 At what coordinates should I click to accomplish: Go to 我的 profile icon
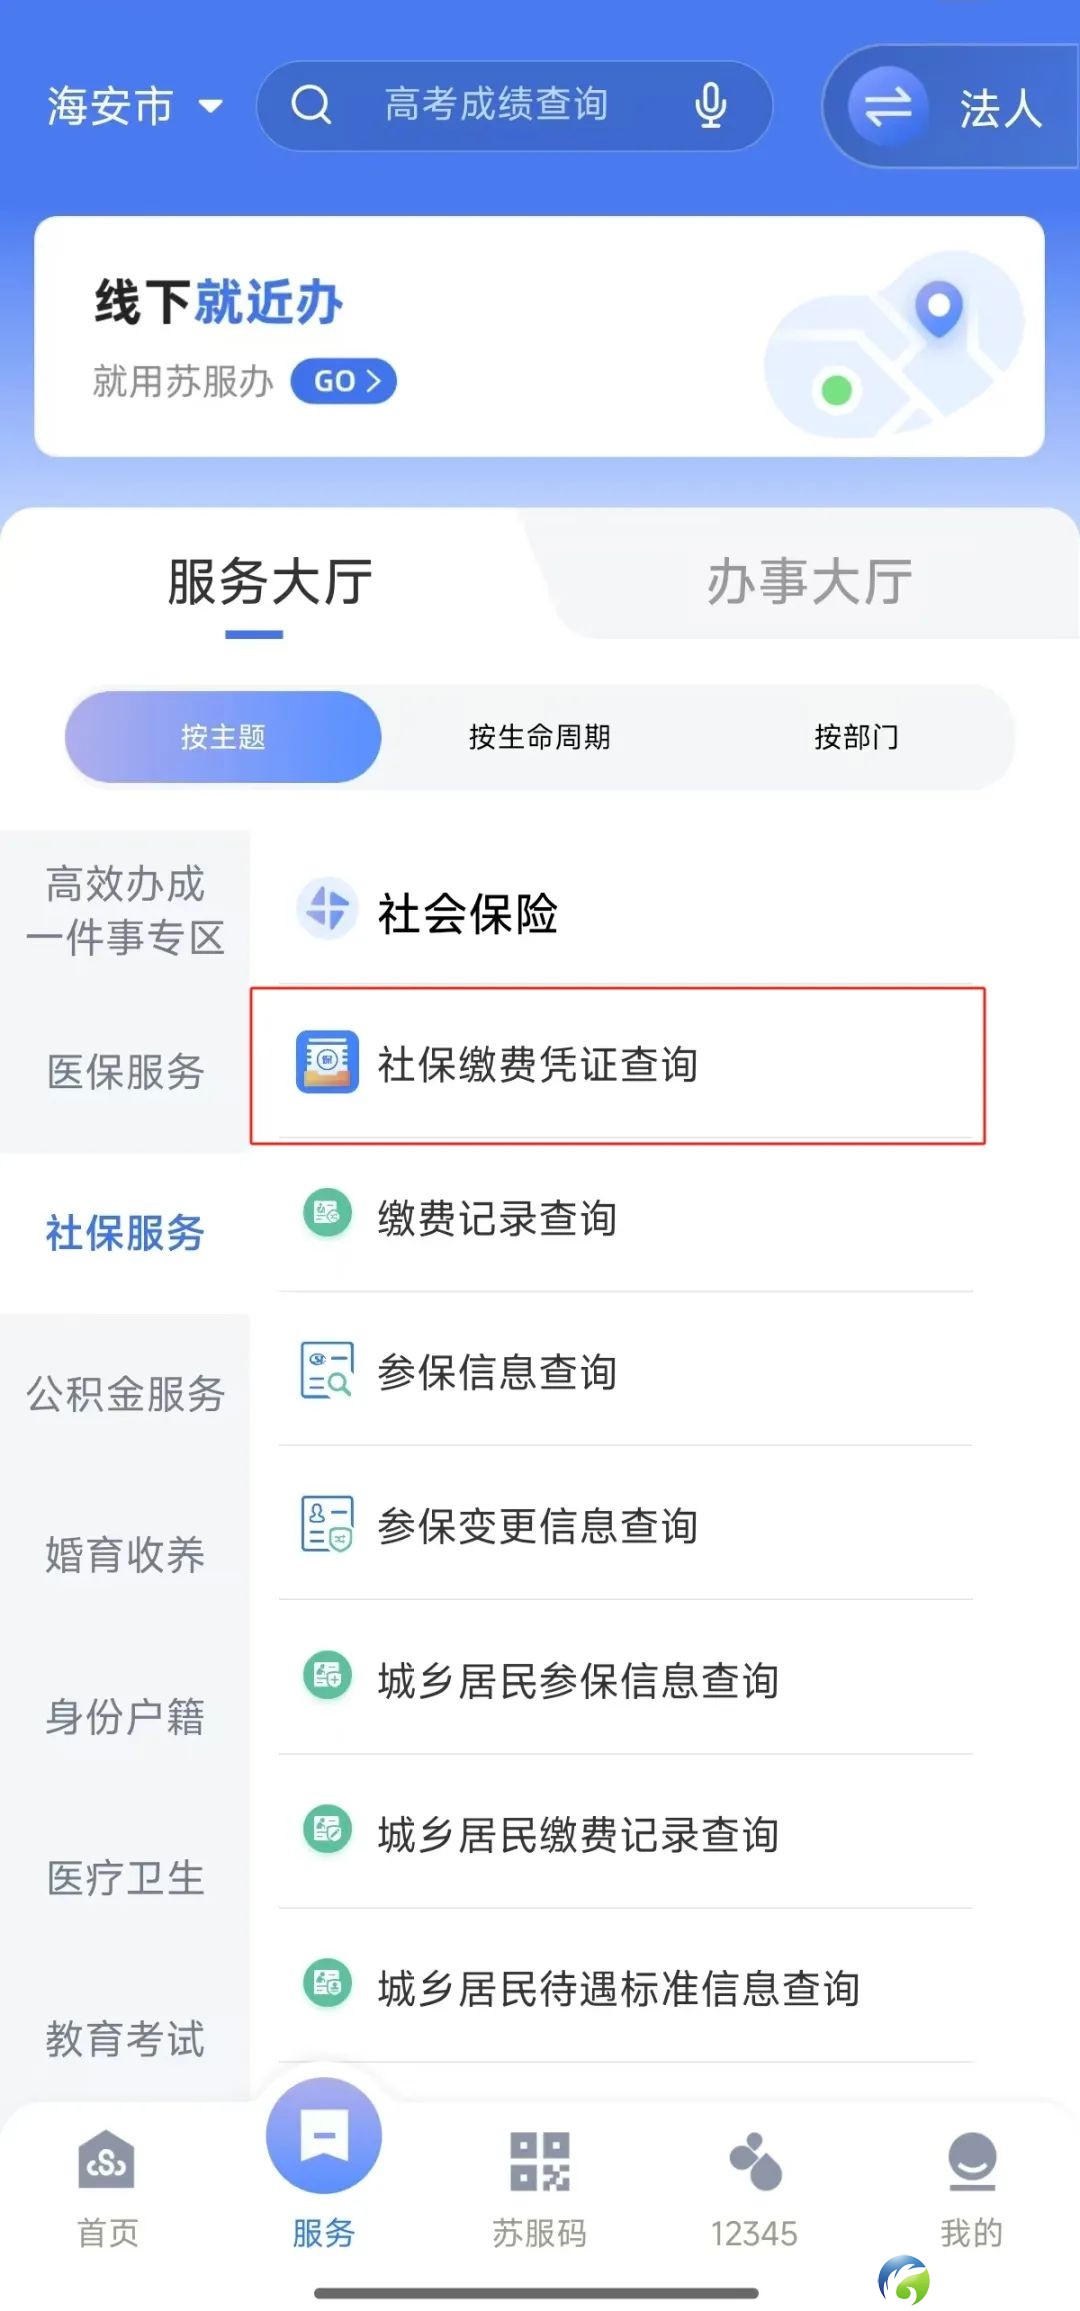pos(971,2160)
